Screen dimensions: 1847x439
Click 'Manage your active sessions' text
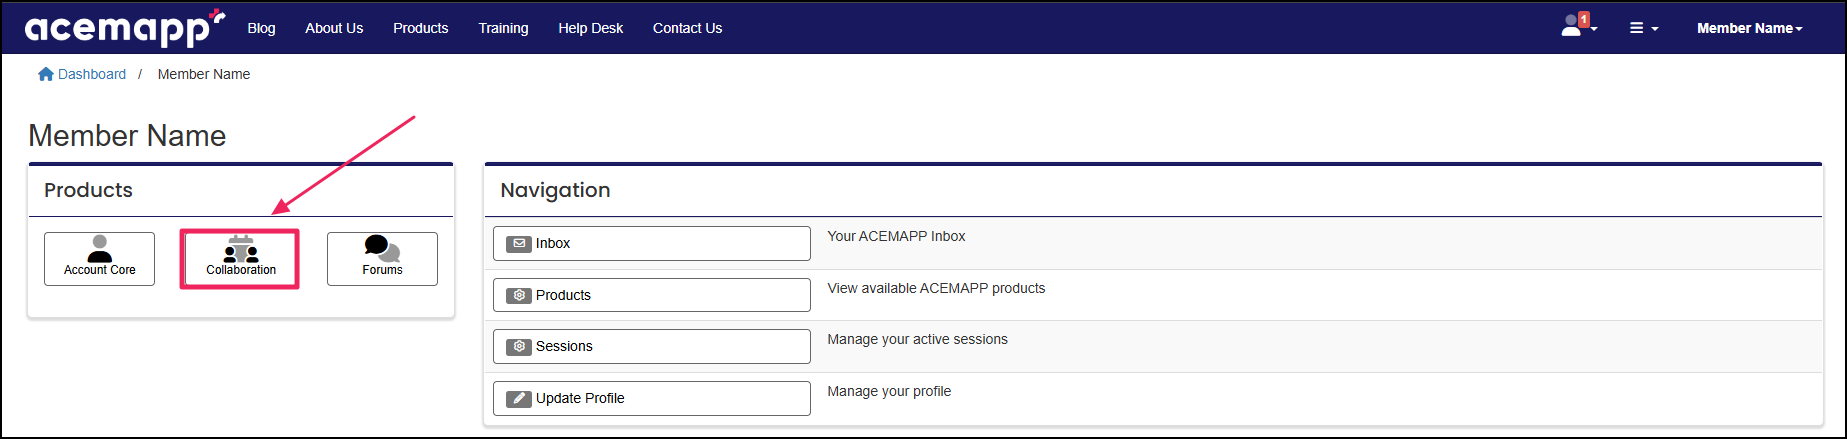(x=917, y=339)
